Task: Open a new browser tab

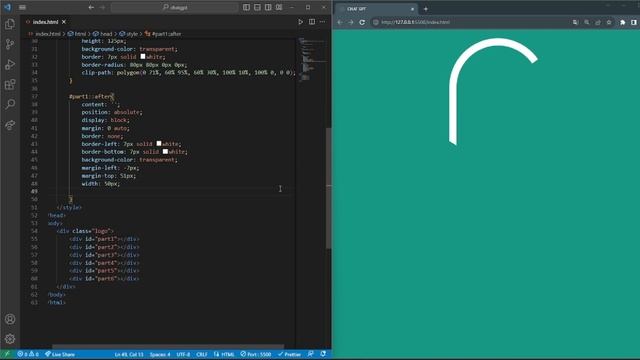Action: (425, 9)
